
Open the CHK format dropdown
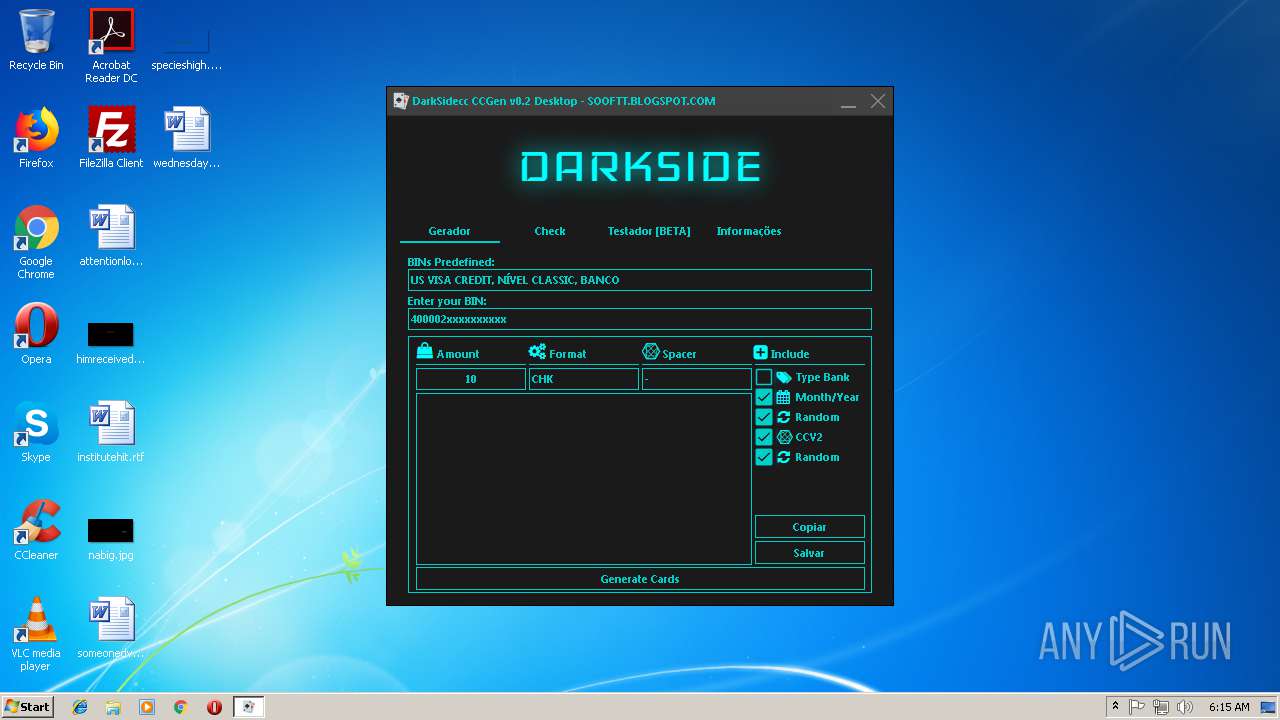tap(584, 379)
